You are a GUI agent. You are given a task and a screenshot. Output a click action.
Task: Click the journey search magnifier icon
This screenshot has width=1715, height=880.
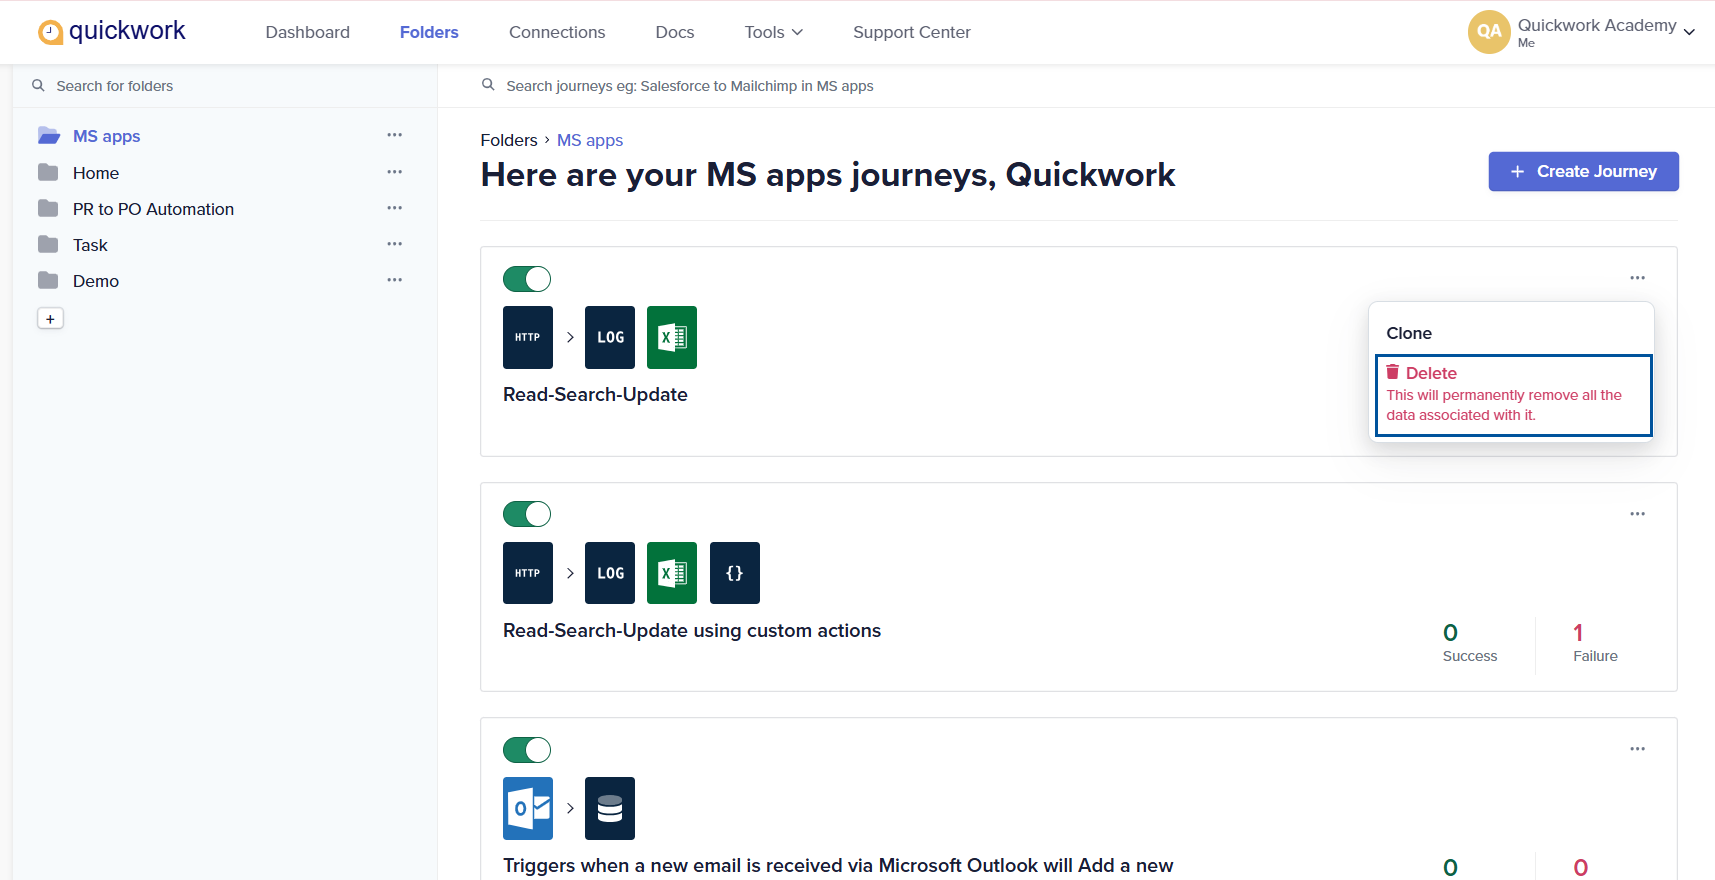[x=488, y=85]
